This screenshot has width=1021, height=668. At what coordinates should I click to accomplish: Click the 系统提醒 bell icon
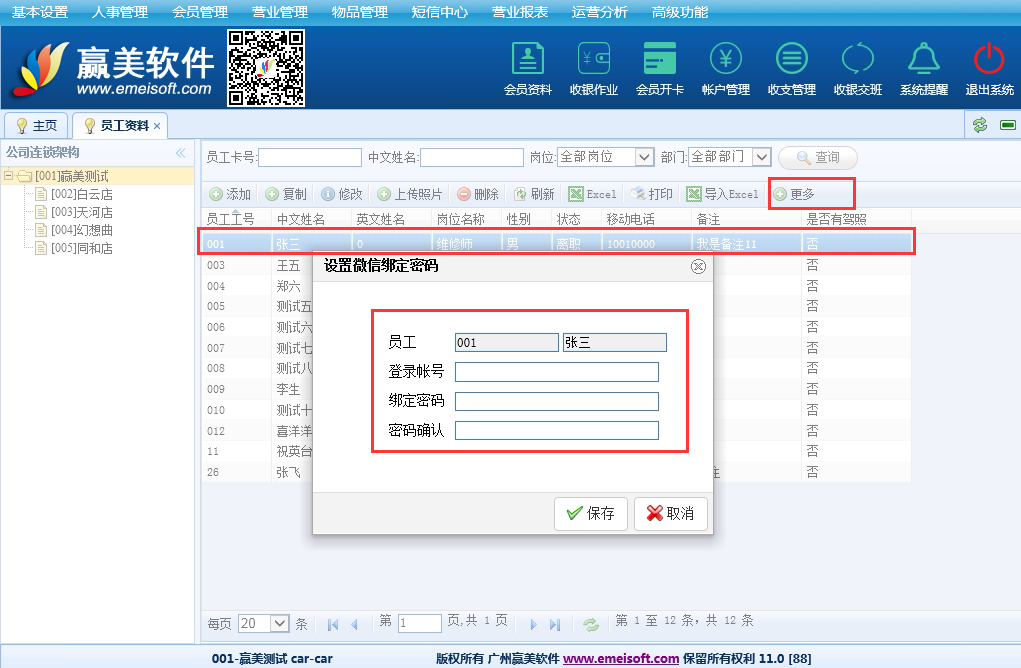pos(923,60)
